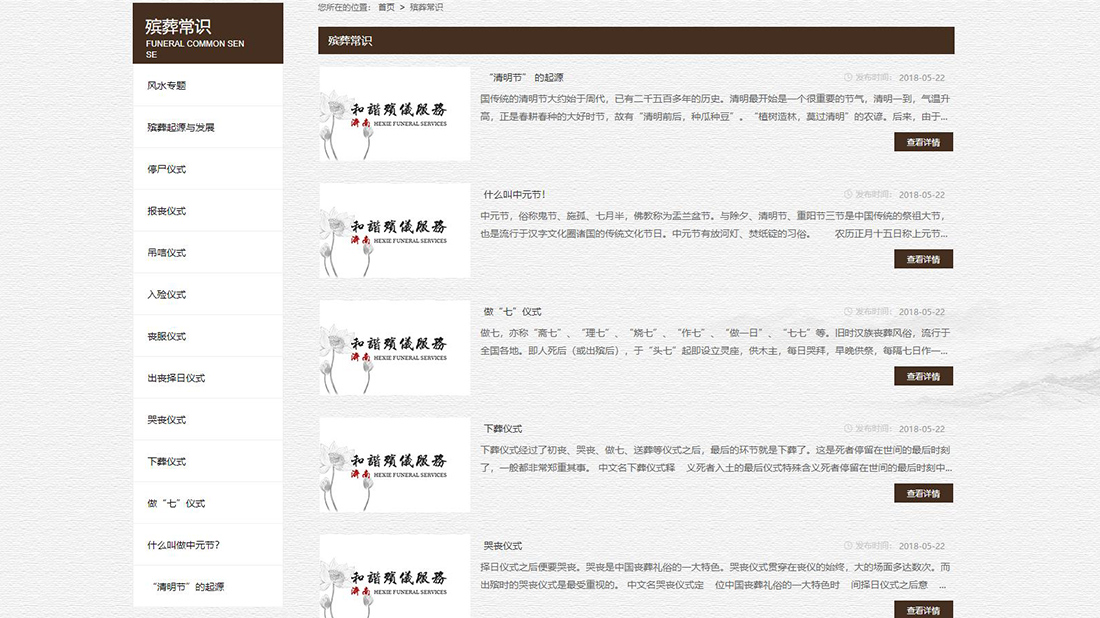Click 哭丧仪式 in the sidebar menu
Screen dimensions: 1100x618
coord(169,419)
